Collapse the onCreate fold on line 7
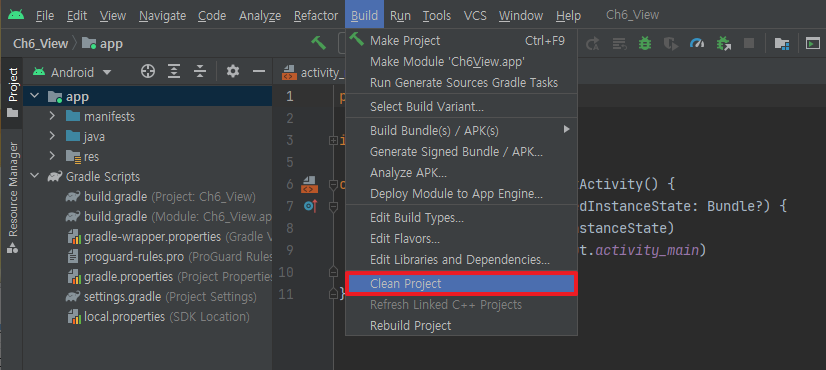826x370 pixels. (x=333, y=207)
